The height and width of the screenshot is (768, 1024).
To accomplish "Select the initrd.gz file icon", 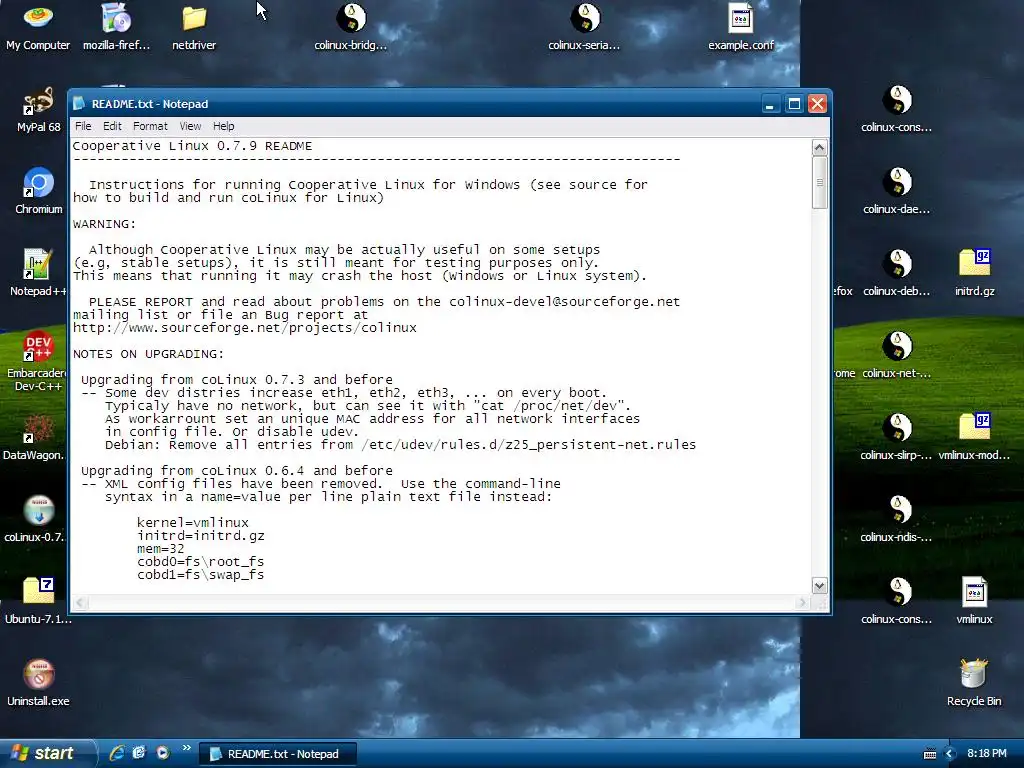I will pyautogui.click(x=974, y=273).
